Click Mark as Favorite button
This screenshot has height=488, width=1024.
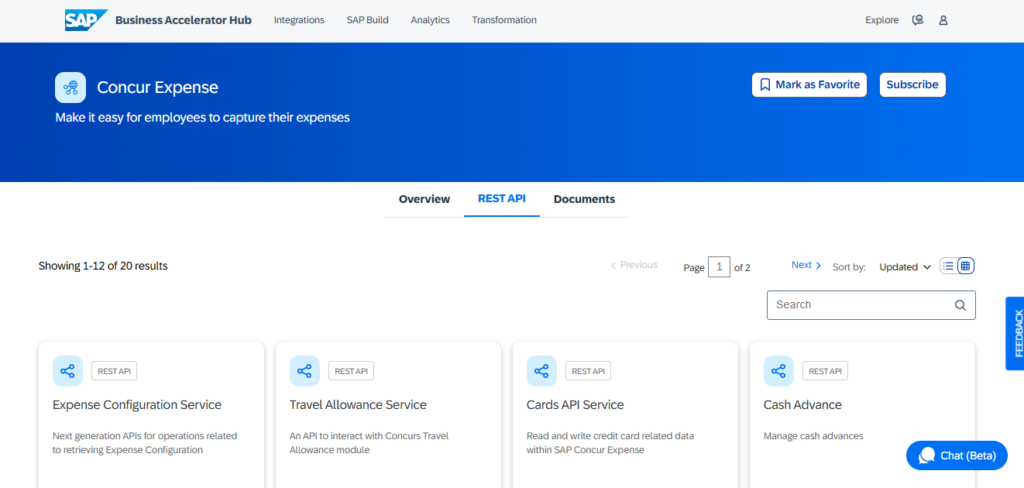(809, 85)
